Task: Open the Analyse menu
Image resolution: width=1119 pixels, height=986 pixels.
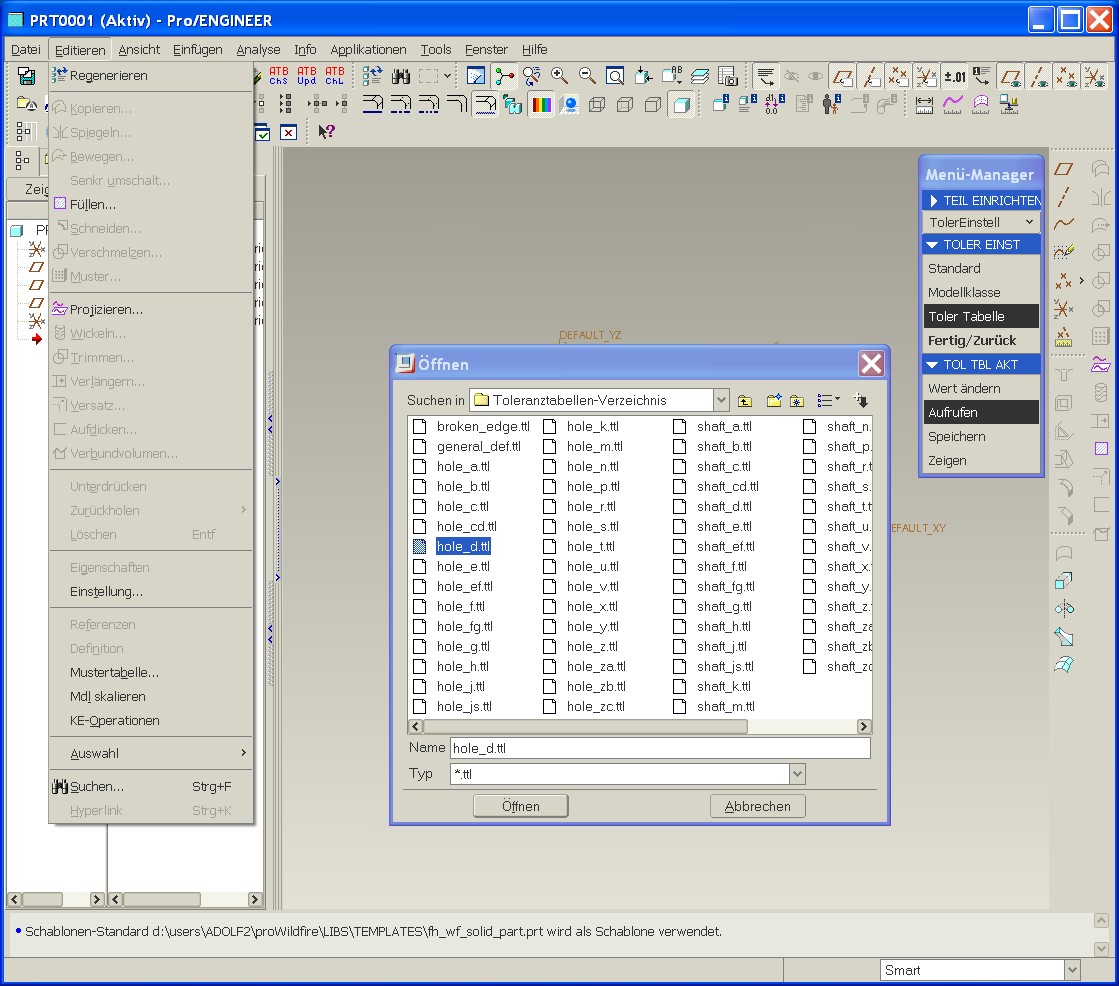Action: 258,49
